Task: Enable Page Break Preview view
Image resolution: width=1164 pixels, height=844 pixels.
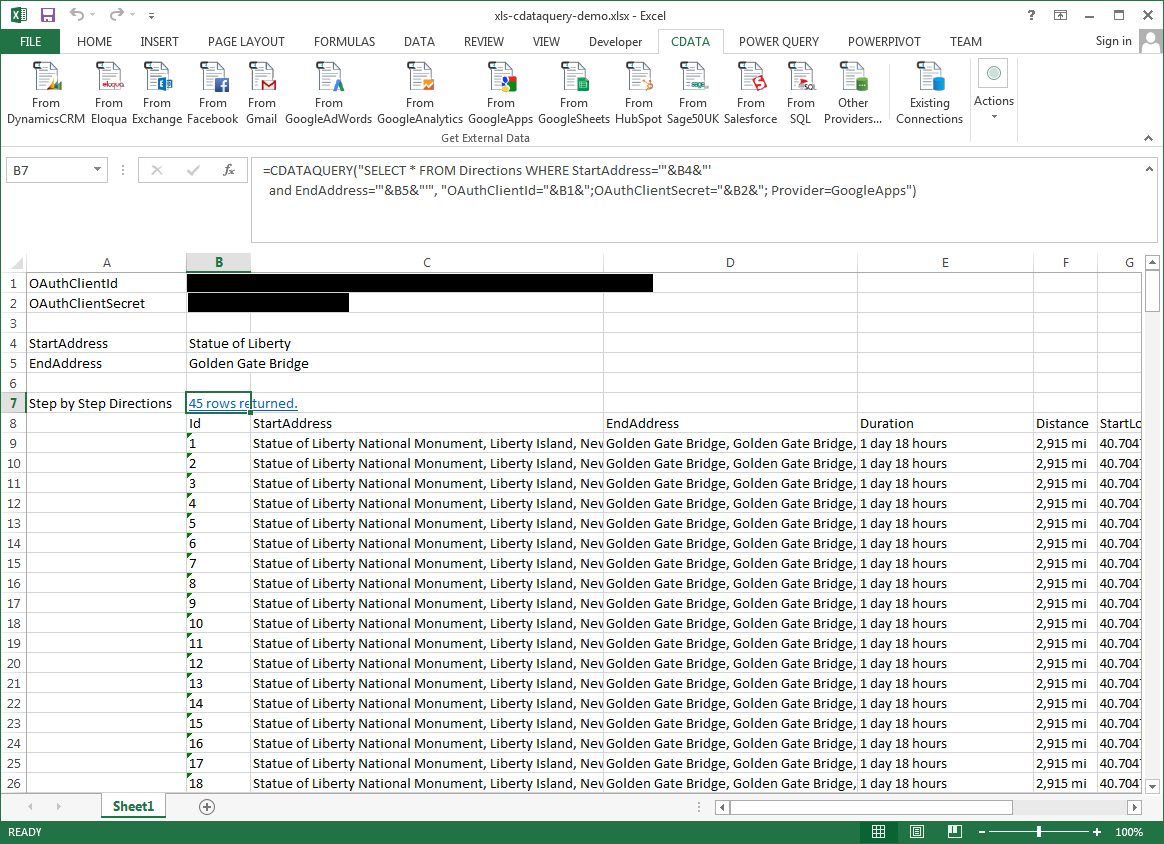Action: pyautogui.click(x=954, y=832)
